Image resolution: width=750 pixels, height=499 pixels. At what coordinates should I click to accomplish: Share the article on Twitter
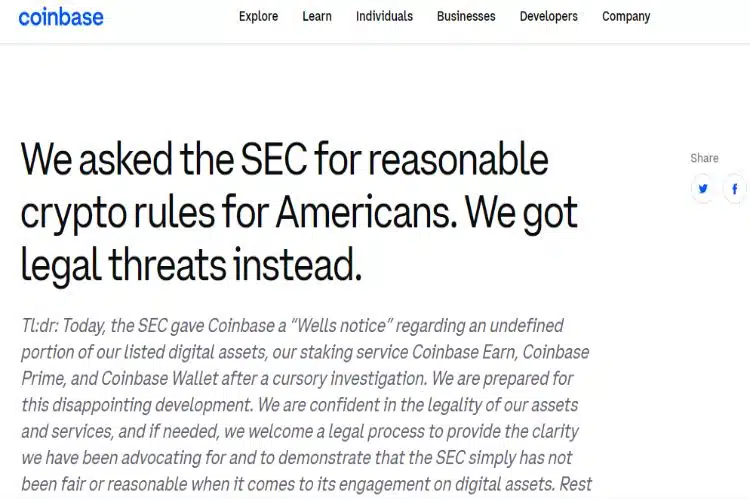click(703, 189)
